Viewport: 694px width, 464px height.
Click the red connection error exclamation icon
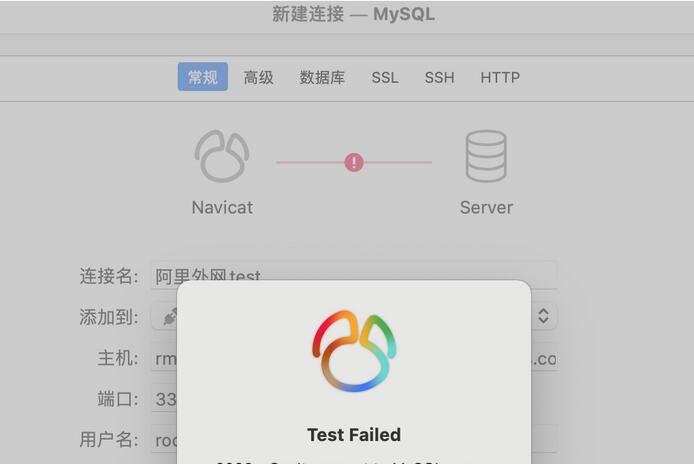(x=354, y=162)
